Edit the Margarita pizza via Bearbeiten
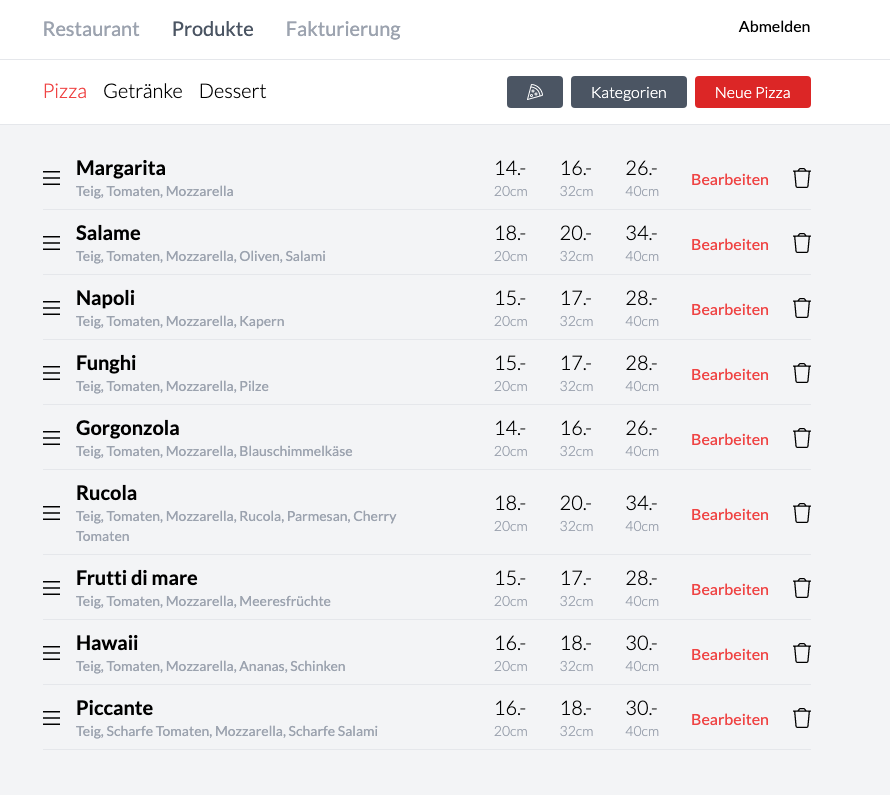The width and height of the screenshot is (890, 795). click(x=730, y=180)
